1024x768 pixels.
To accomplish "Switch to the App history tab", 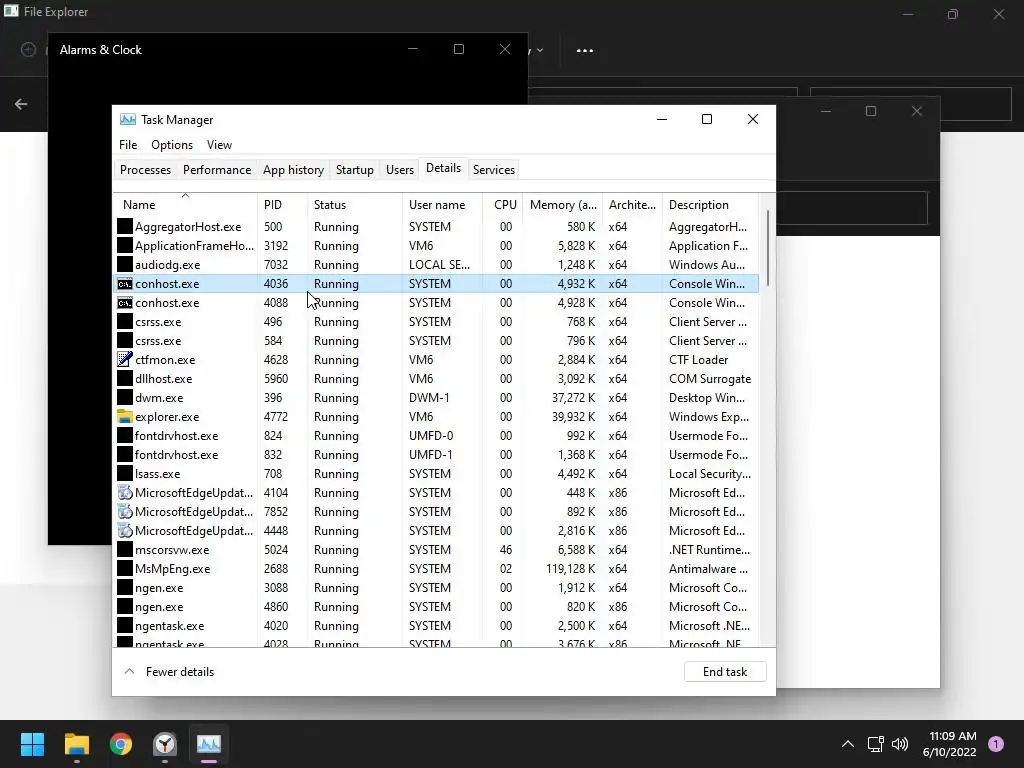I will pos(293,170).
